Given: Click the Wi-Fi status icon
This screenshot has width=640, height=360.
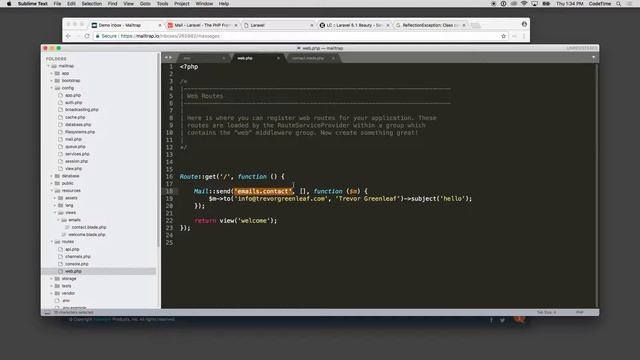Looking at the screenshot, I should click(524, 4).
